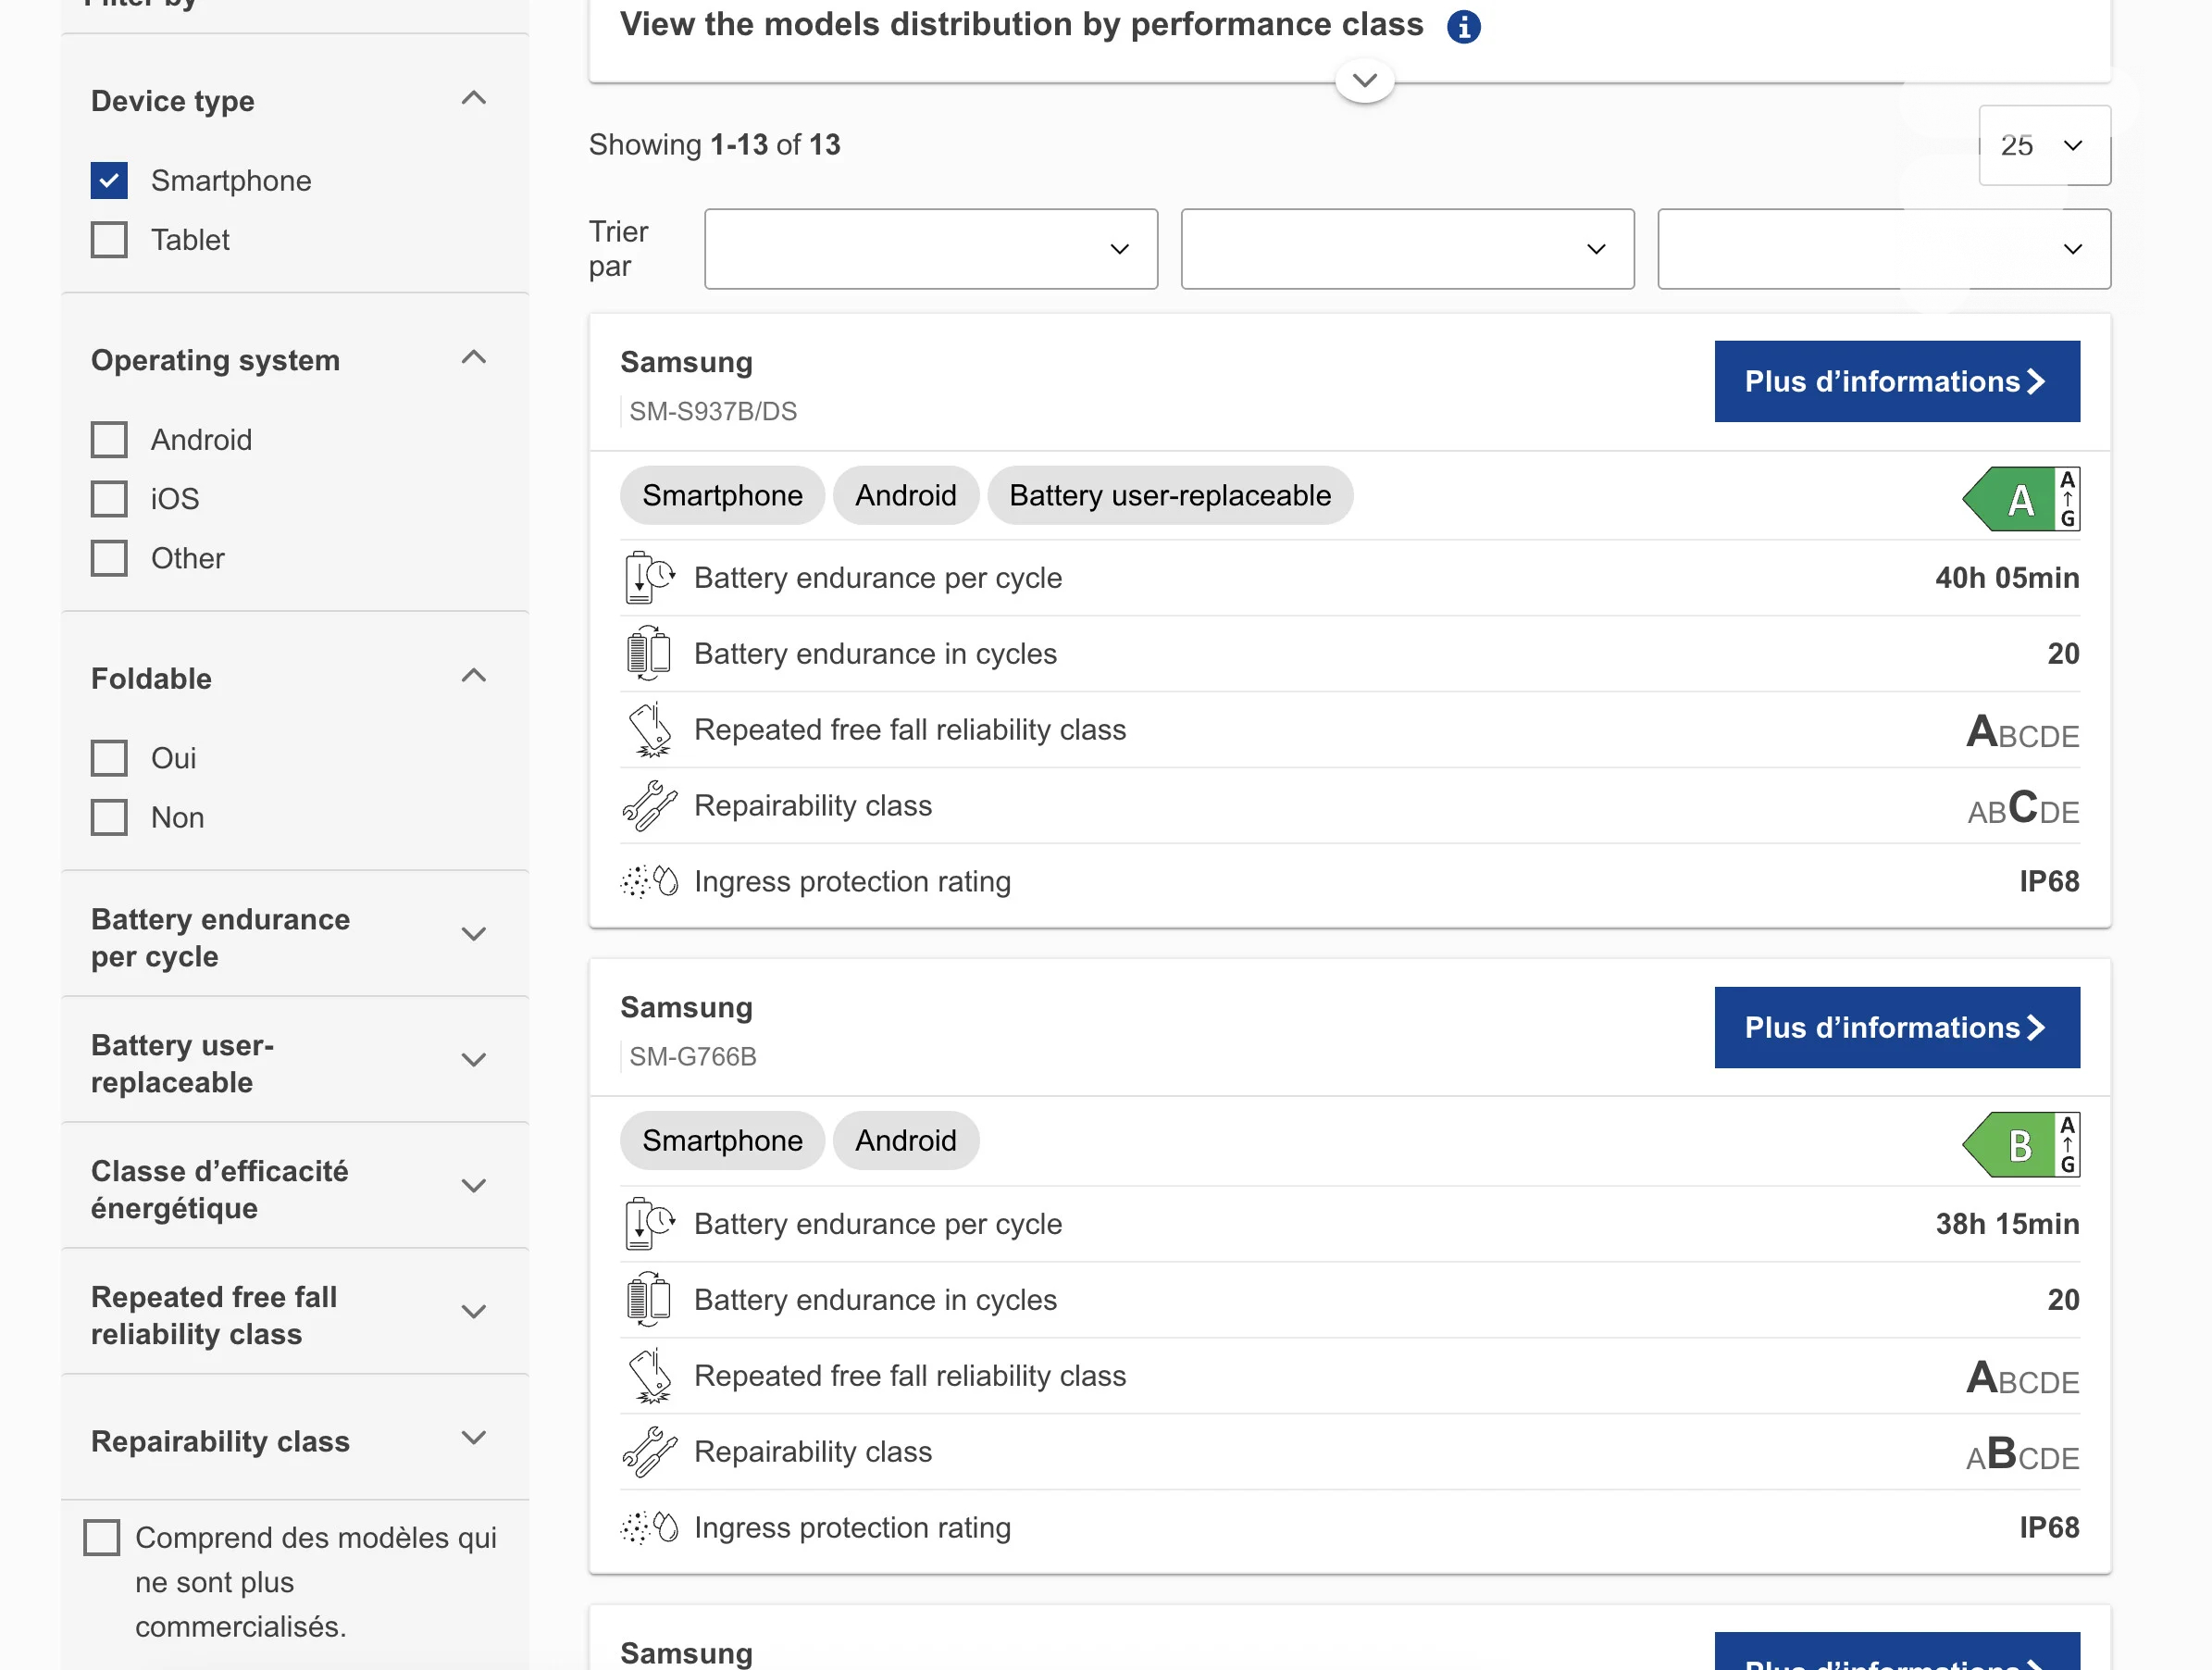The height and width of the screenshot is (1670, 2212).
Task: Click View the models distribution by performance class heading
Action: pyautogui.click(x=1021, y=25)
